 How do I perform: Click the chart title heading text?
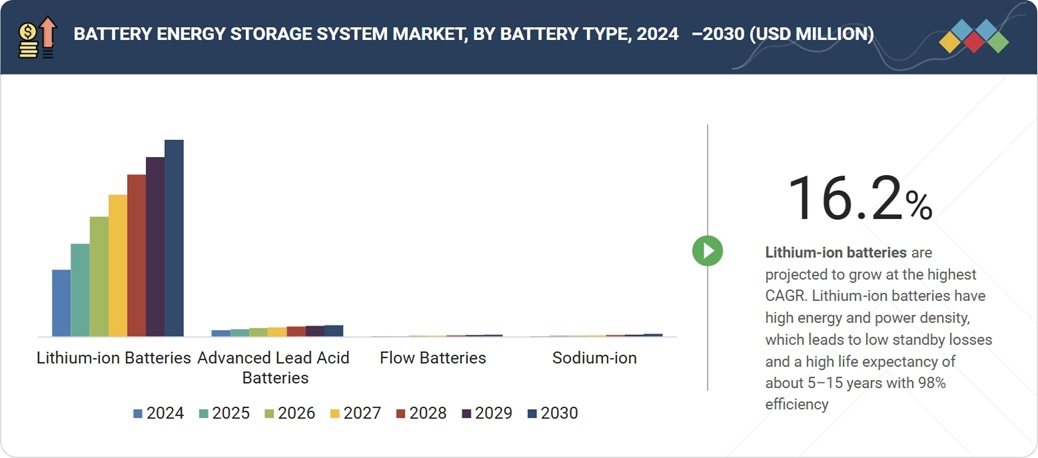click(x=474, y=35)
